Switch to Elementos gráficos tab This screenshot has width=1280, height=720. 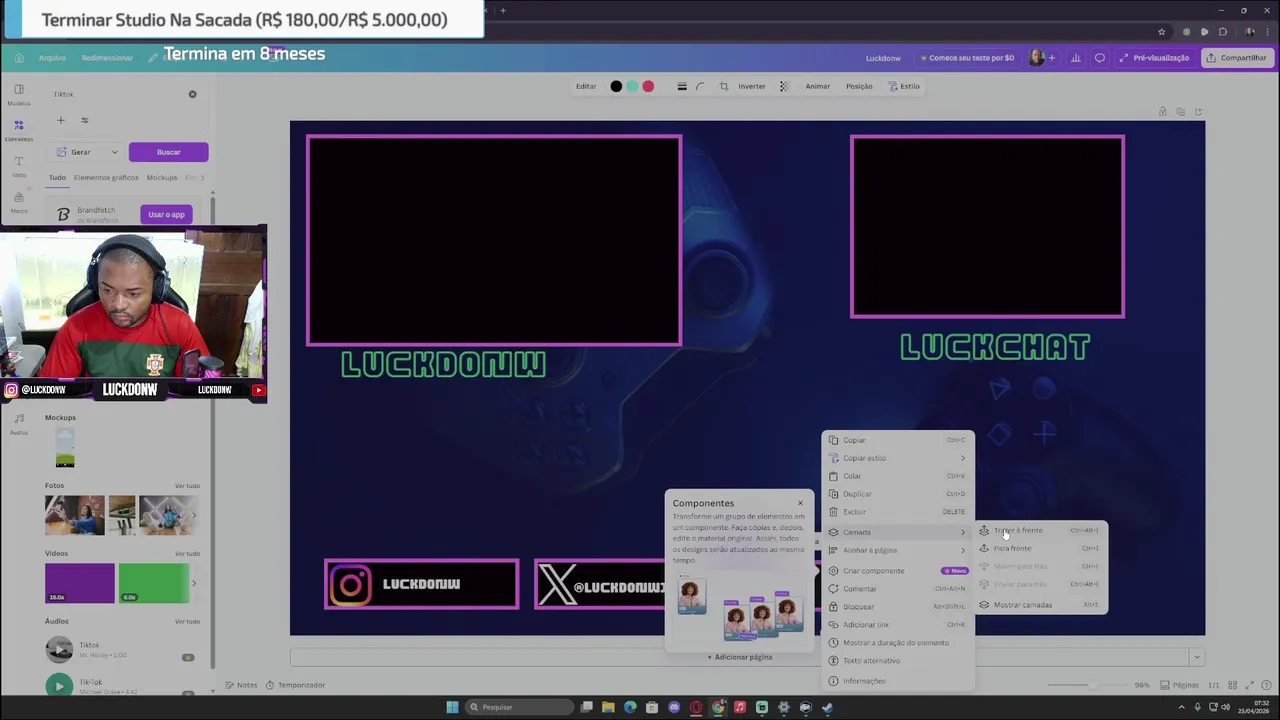(106, 178)
